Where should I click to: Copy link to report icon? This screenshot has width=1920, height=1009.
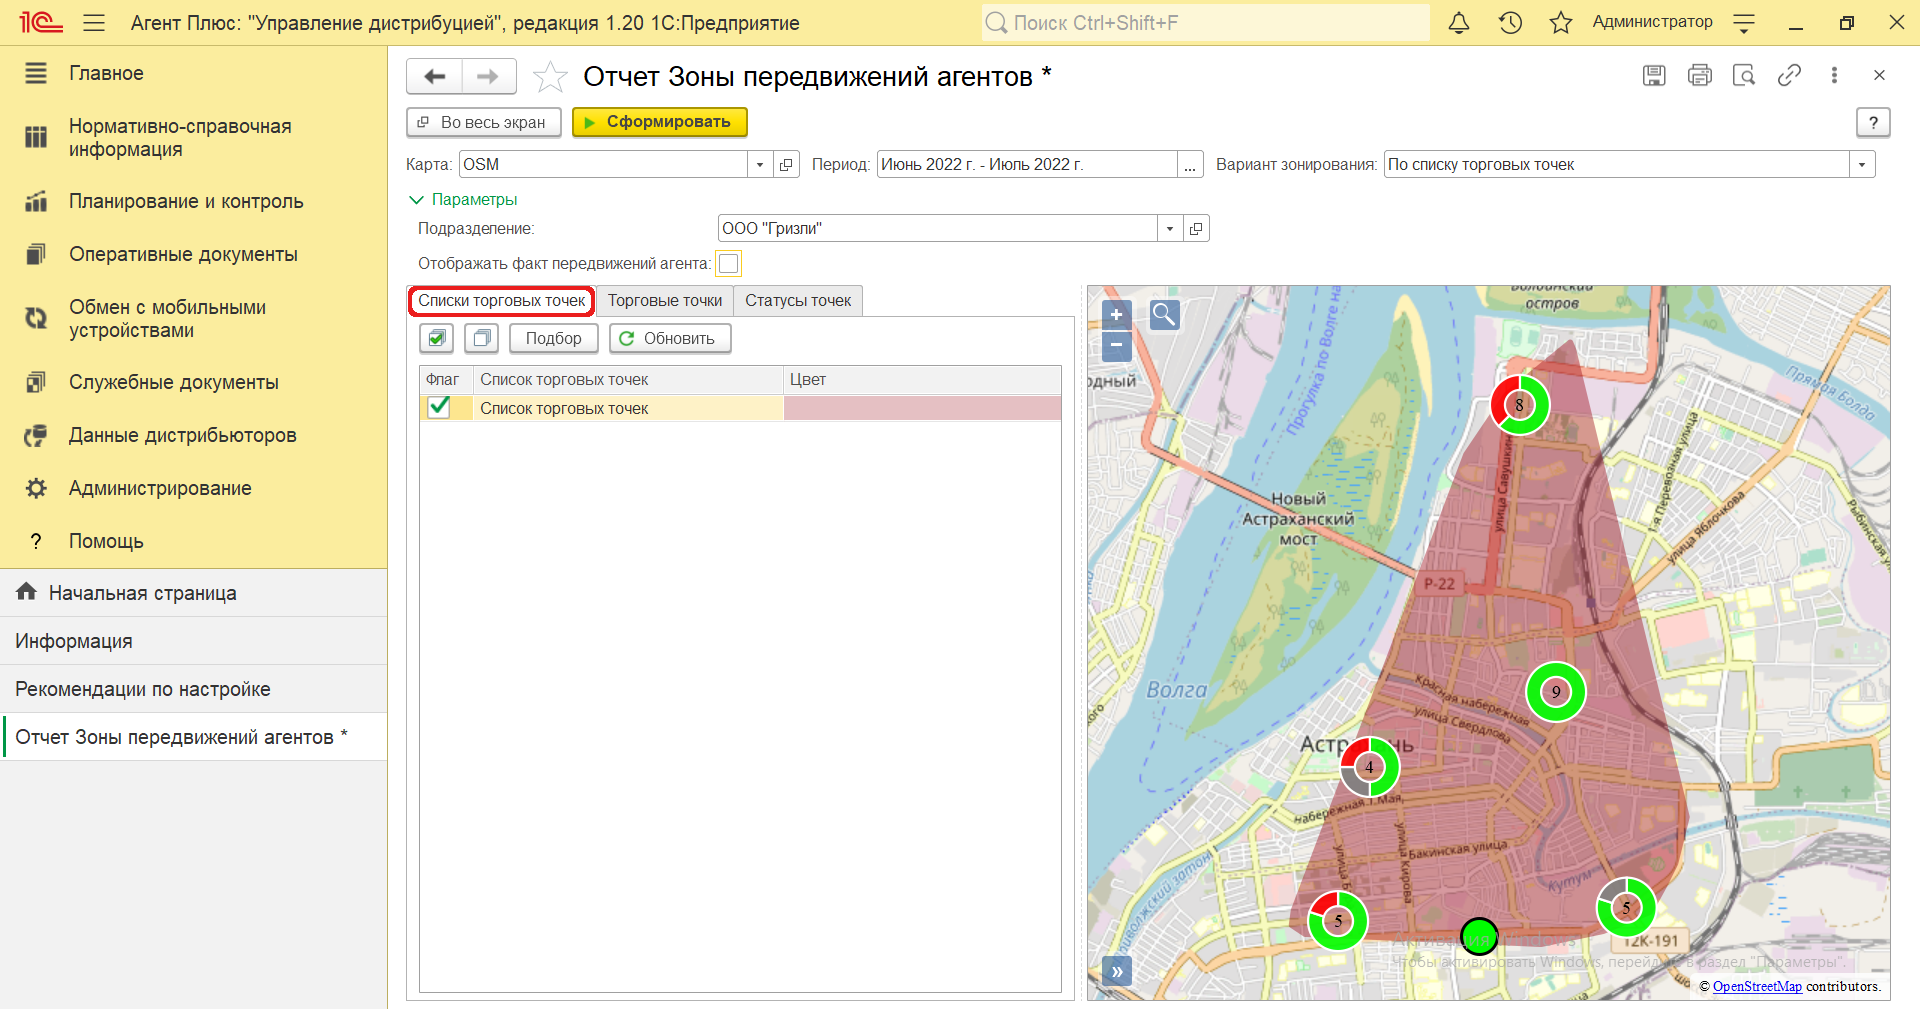tap(1789, 75)
